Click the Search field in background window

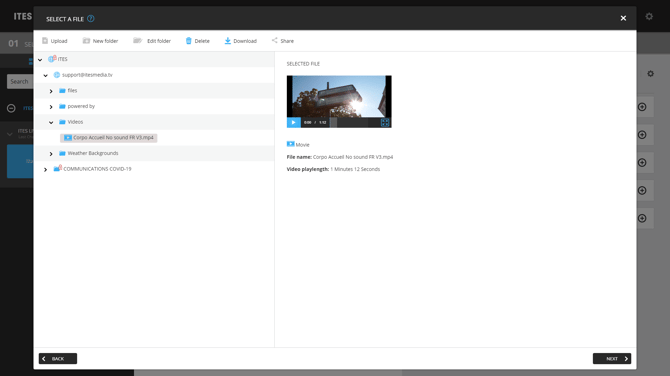coord(20,81)
